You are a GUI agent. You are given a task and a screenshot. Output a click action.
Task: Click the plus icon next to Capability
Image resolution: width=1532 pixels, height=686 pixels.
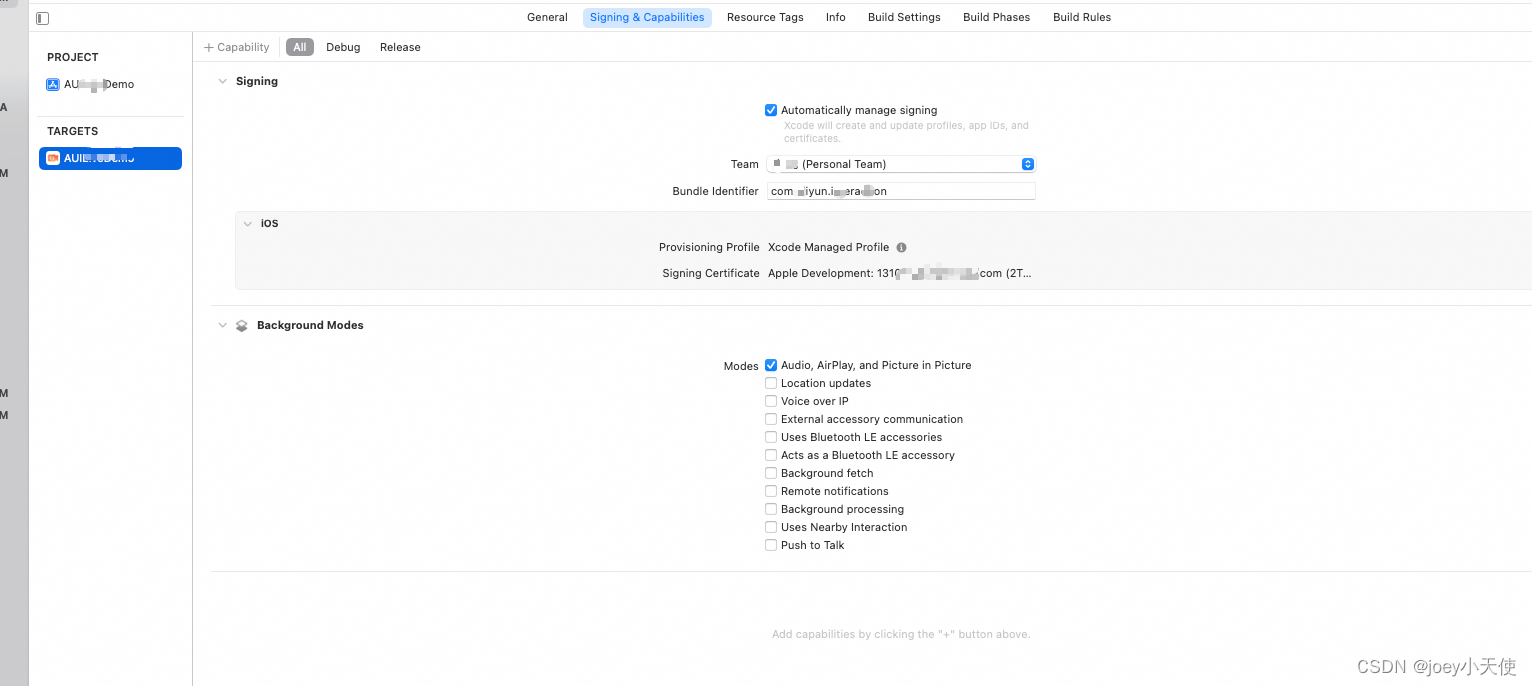point(209,47)
